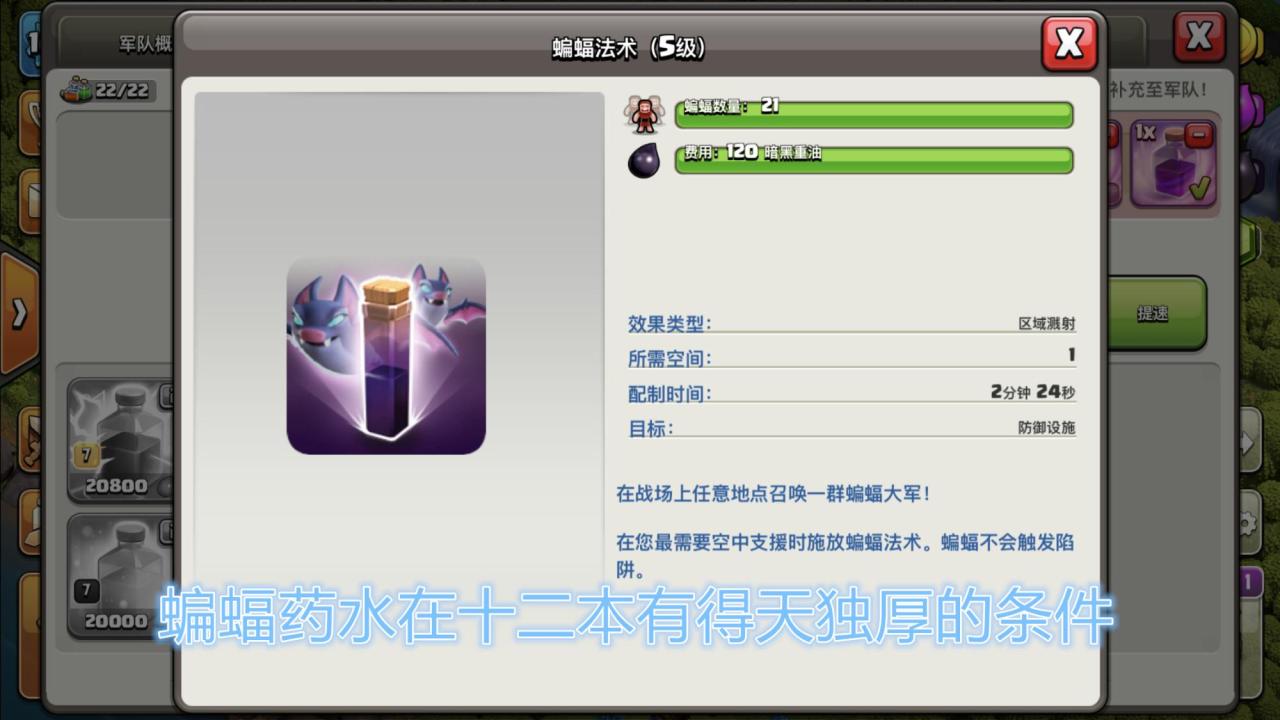This screenshot has height=720, width=1280.
Task: Remove one spell with the red minus button
Action: pos(1198,133)
